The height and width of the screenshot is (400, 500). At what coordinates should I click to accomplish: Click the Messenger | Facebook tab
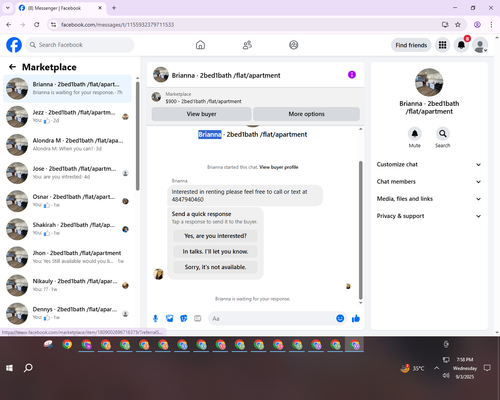click(60, 8)
